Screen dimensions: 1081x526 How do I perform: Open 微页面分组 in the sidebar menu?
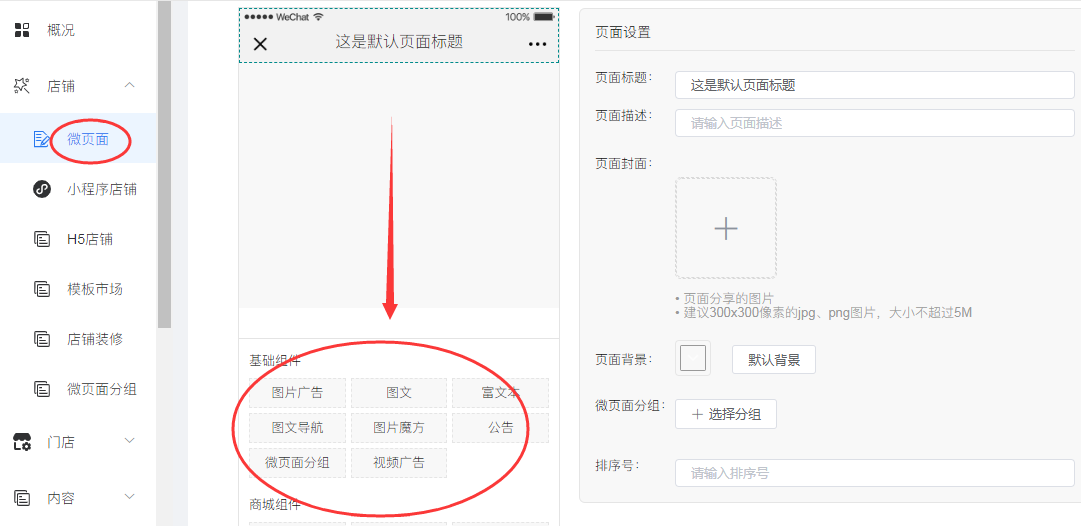102,389
